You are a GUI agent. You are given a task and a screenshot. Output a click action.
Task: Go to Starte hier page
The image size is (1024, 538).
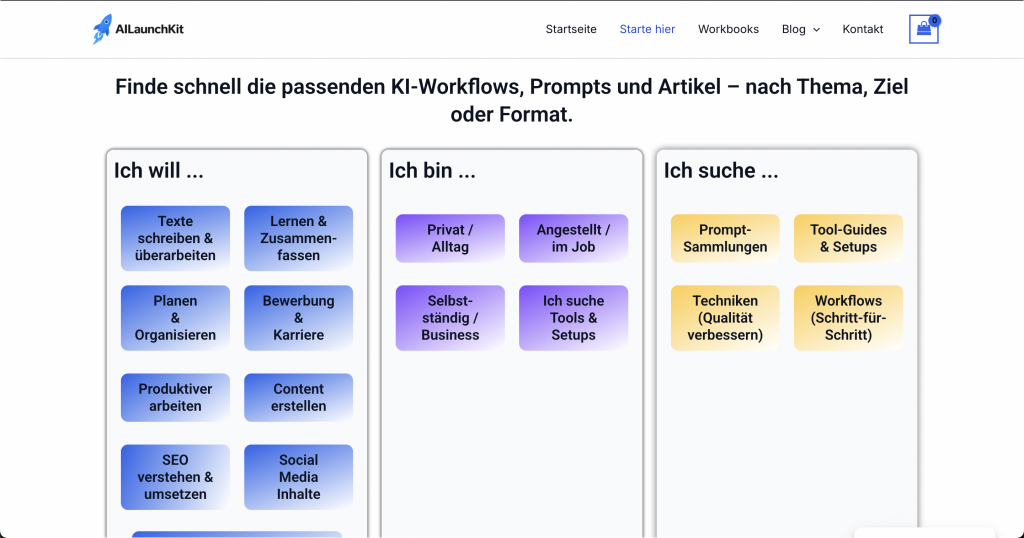click(x=647, y=29)
